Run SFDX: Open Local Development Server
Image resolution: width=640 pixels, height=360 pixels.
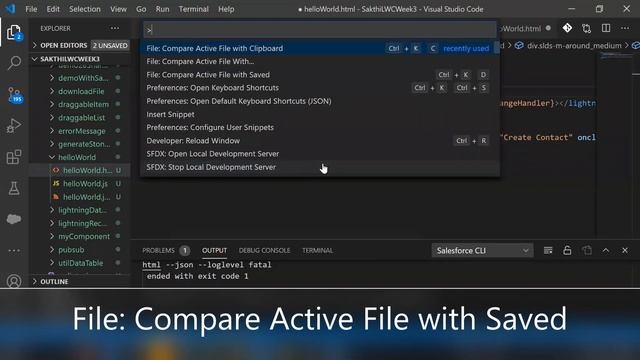[320, 154]
